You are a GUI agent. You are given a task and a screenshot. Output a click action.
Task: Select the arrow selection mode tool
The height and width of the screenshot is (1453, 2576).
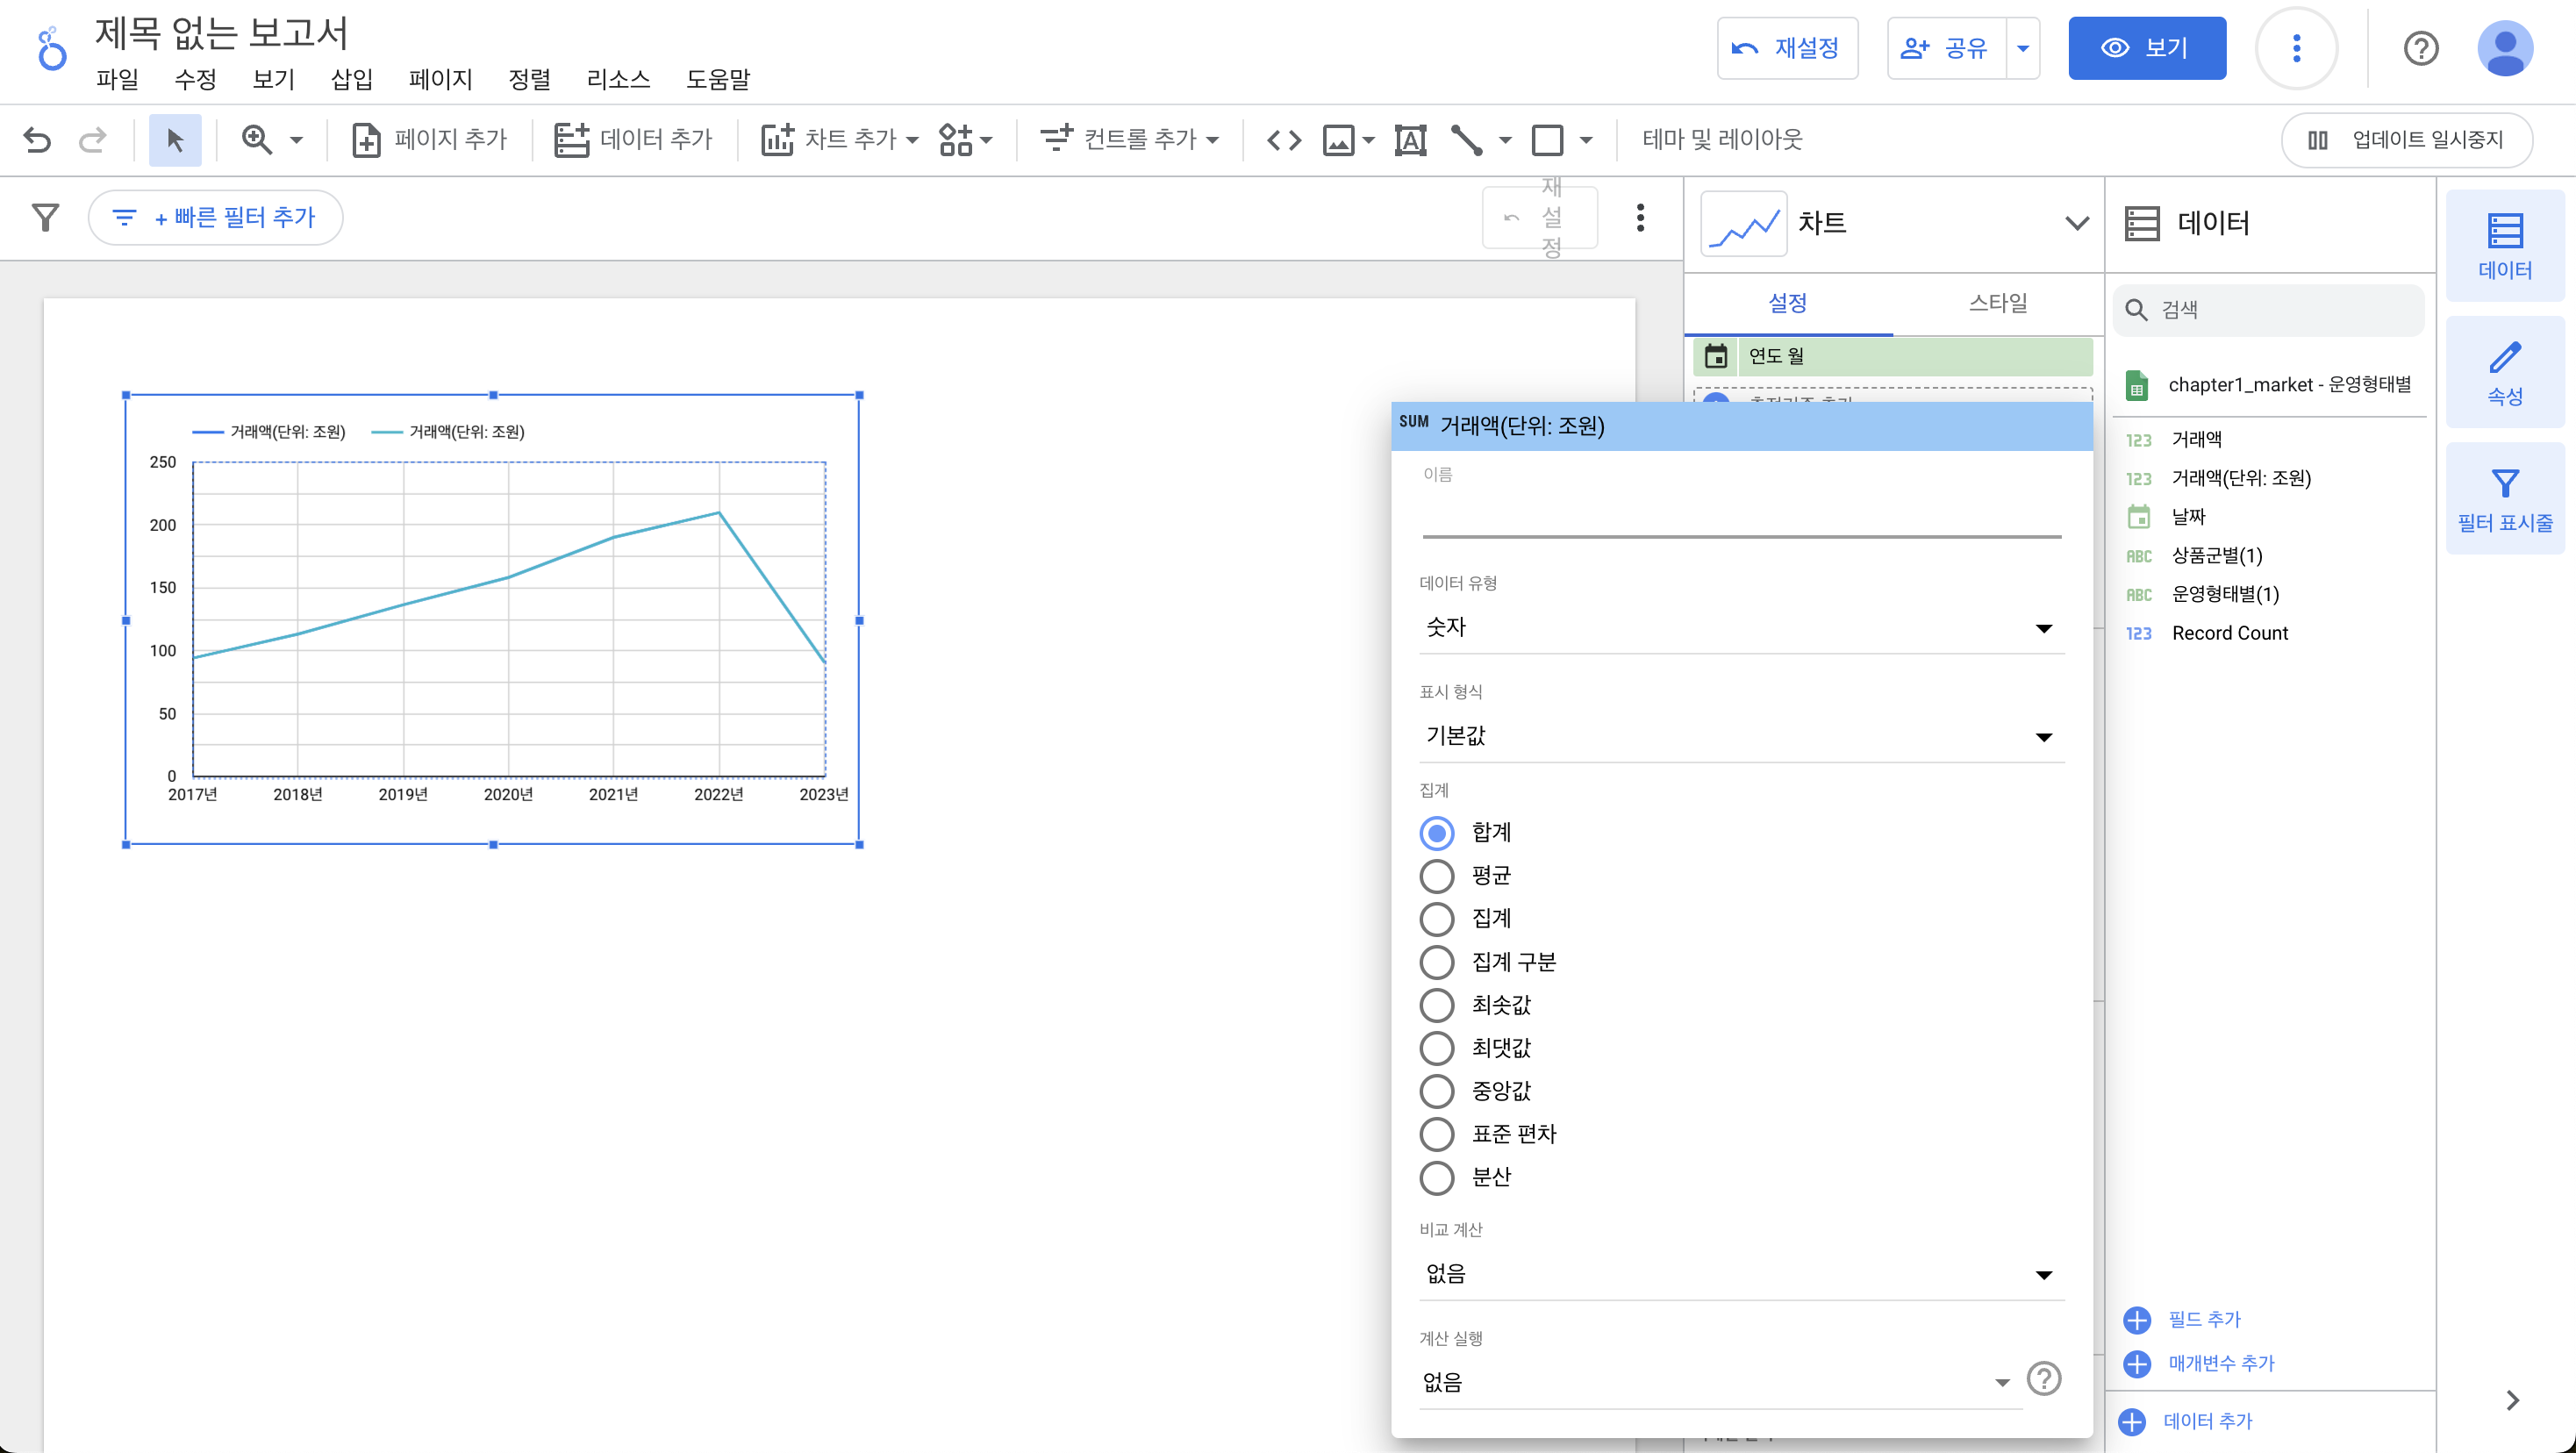coord(175,140)
